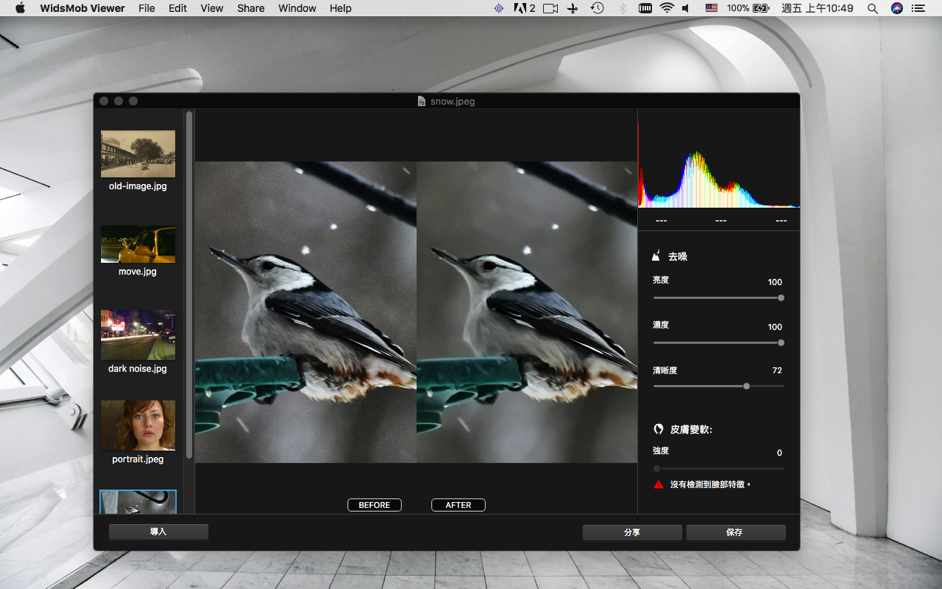Click the snow.jpeg window title text
The image size is (942, 589).
[x=452, y=101]
